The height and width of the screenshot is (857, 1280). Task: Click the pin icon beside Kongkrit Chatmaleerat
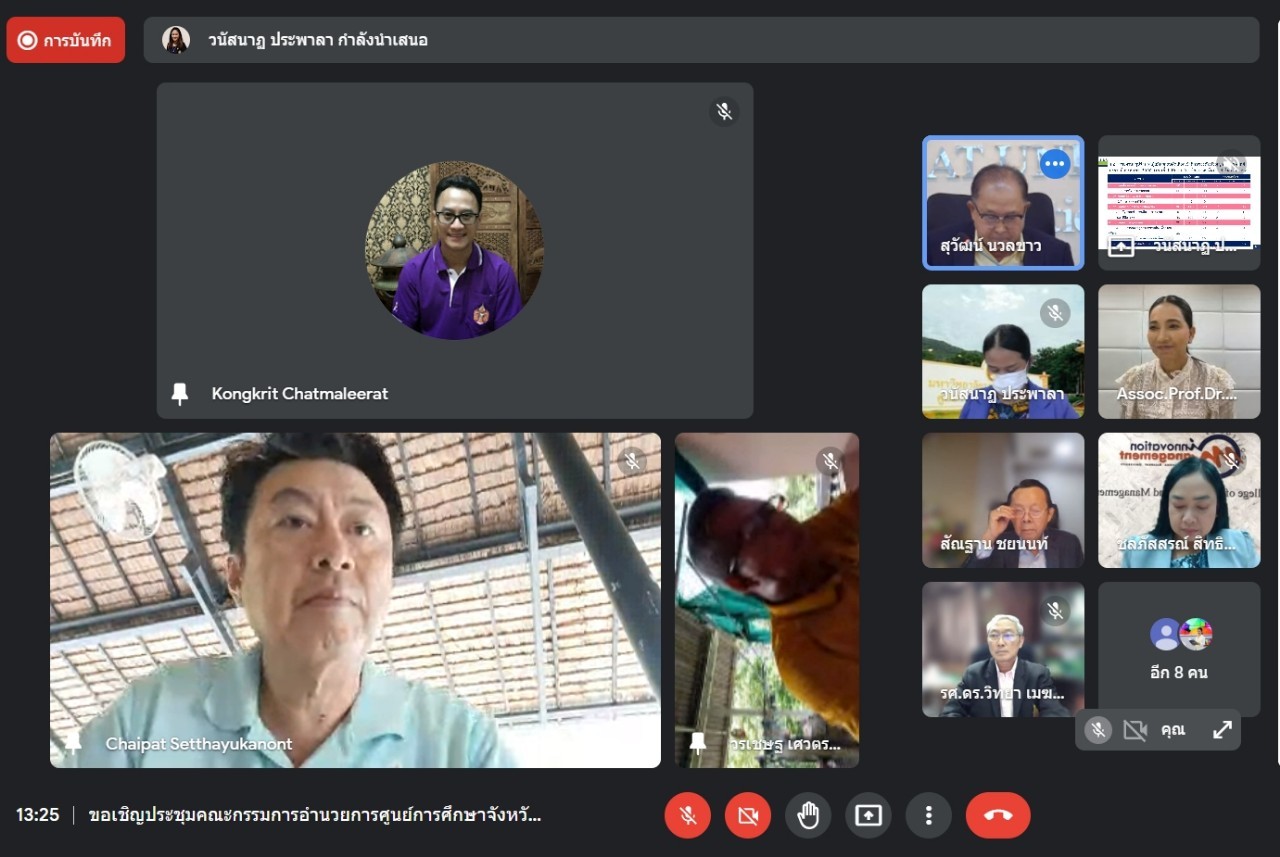click(x=180, y=394)
